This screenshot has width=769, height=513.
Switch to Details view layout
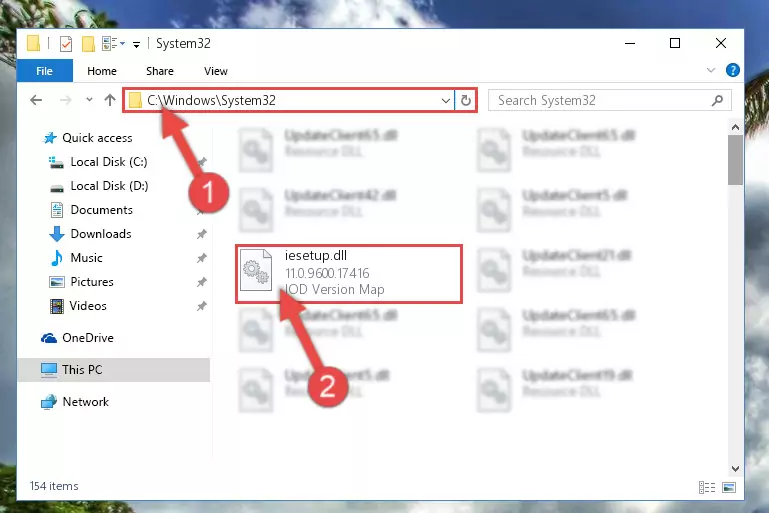tap(707, 487)
